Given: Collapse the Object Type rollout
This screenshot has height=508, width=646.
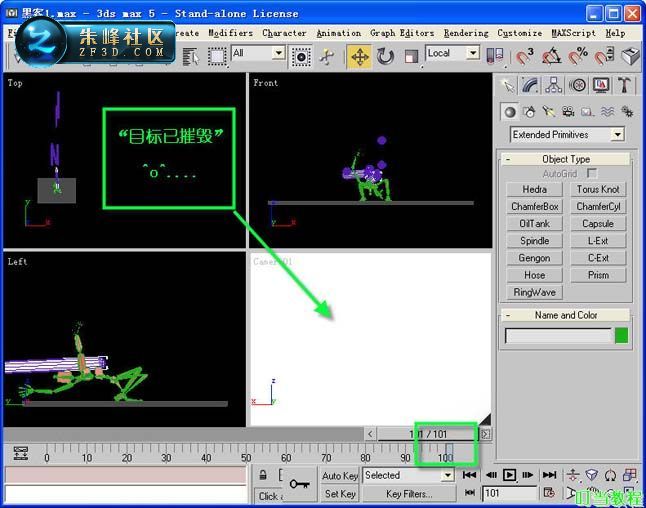Looking at the screenshot, I should click(565, 159).
